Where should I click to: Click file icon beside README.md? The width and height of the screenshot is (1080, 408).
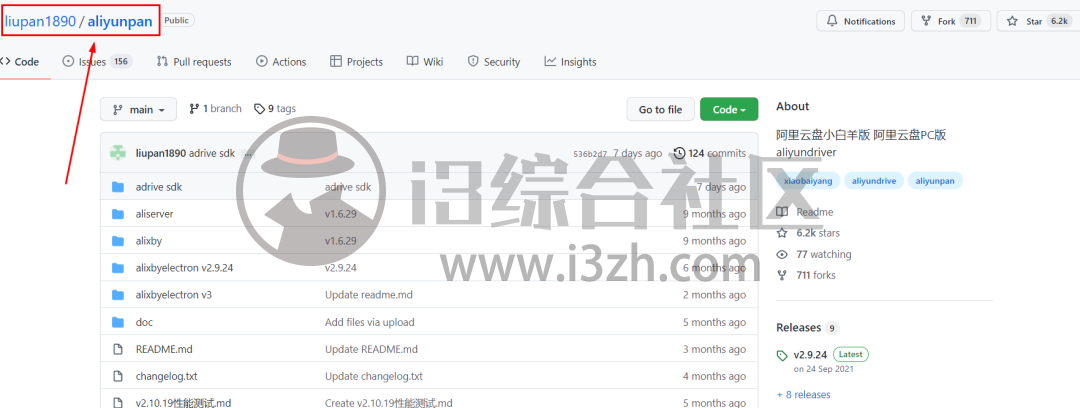118,349
